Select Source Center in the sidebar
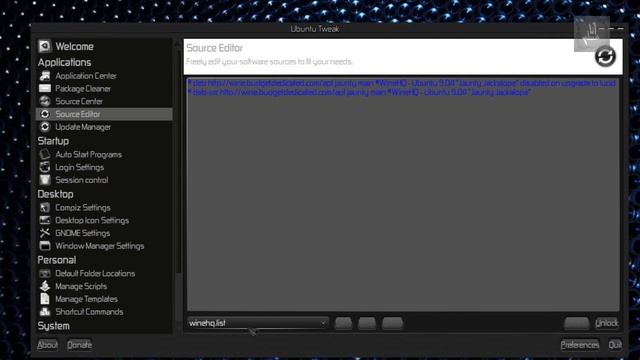640x360 pixels. point(79,101)
